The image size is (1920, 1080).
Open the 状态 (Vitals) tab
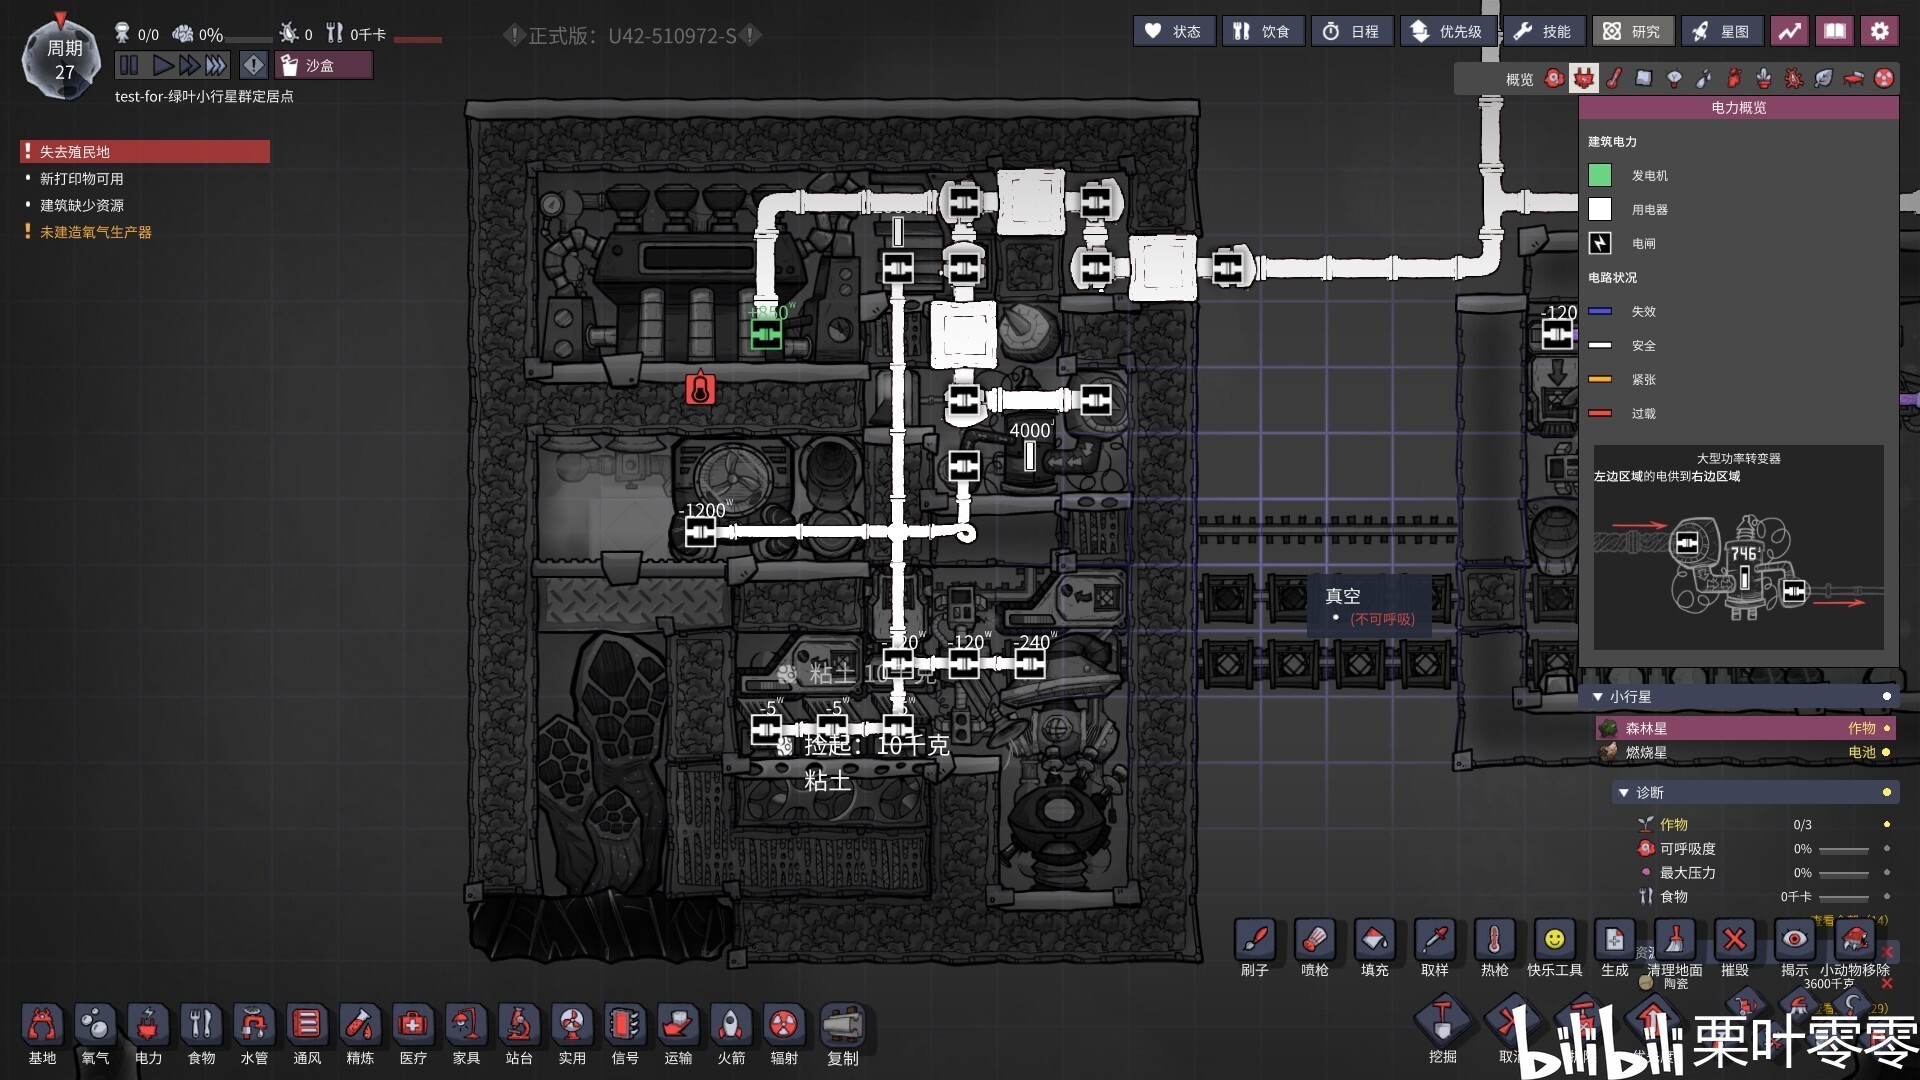(1173, 31)
